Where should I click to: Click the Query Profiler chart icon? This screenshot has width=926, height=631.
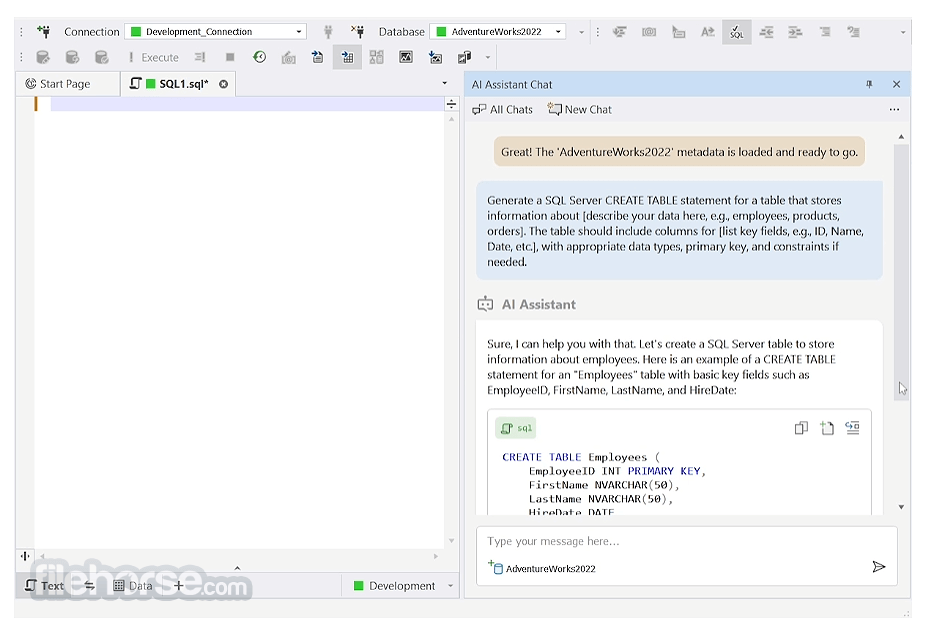tap(406, 57)
